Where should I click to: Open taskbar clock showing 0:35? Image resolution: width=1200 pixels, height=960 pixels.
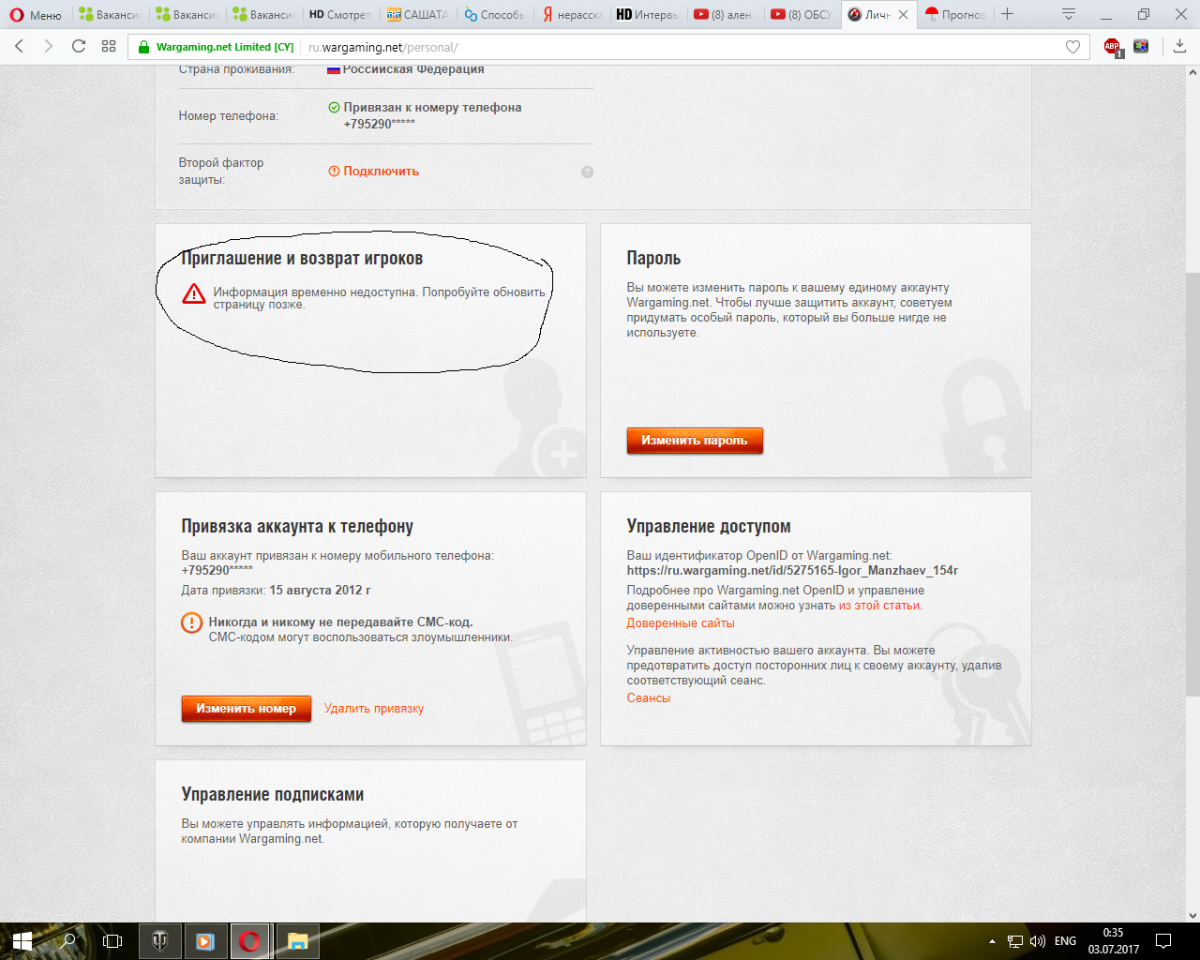tap(1113, 941)
